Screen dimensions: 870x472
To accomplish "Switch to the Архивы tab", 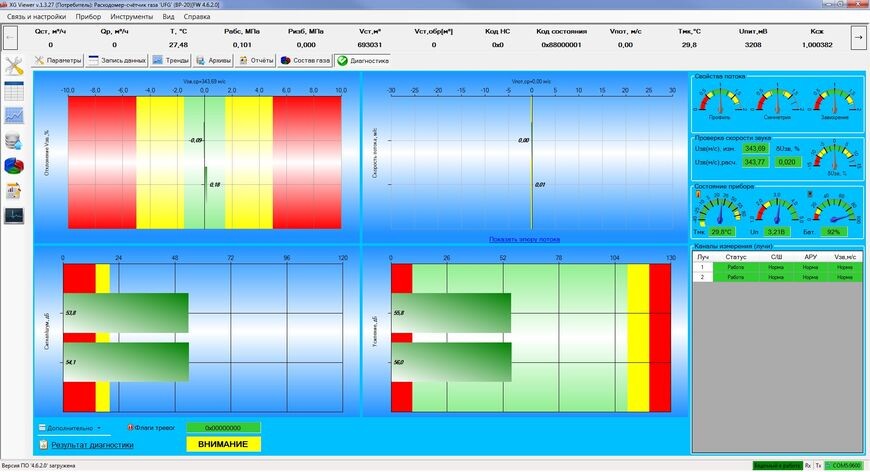I will (213, 60).
